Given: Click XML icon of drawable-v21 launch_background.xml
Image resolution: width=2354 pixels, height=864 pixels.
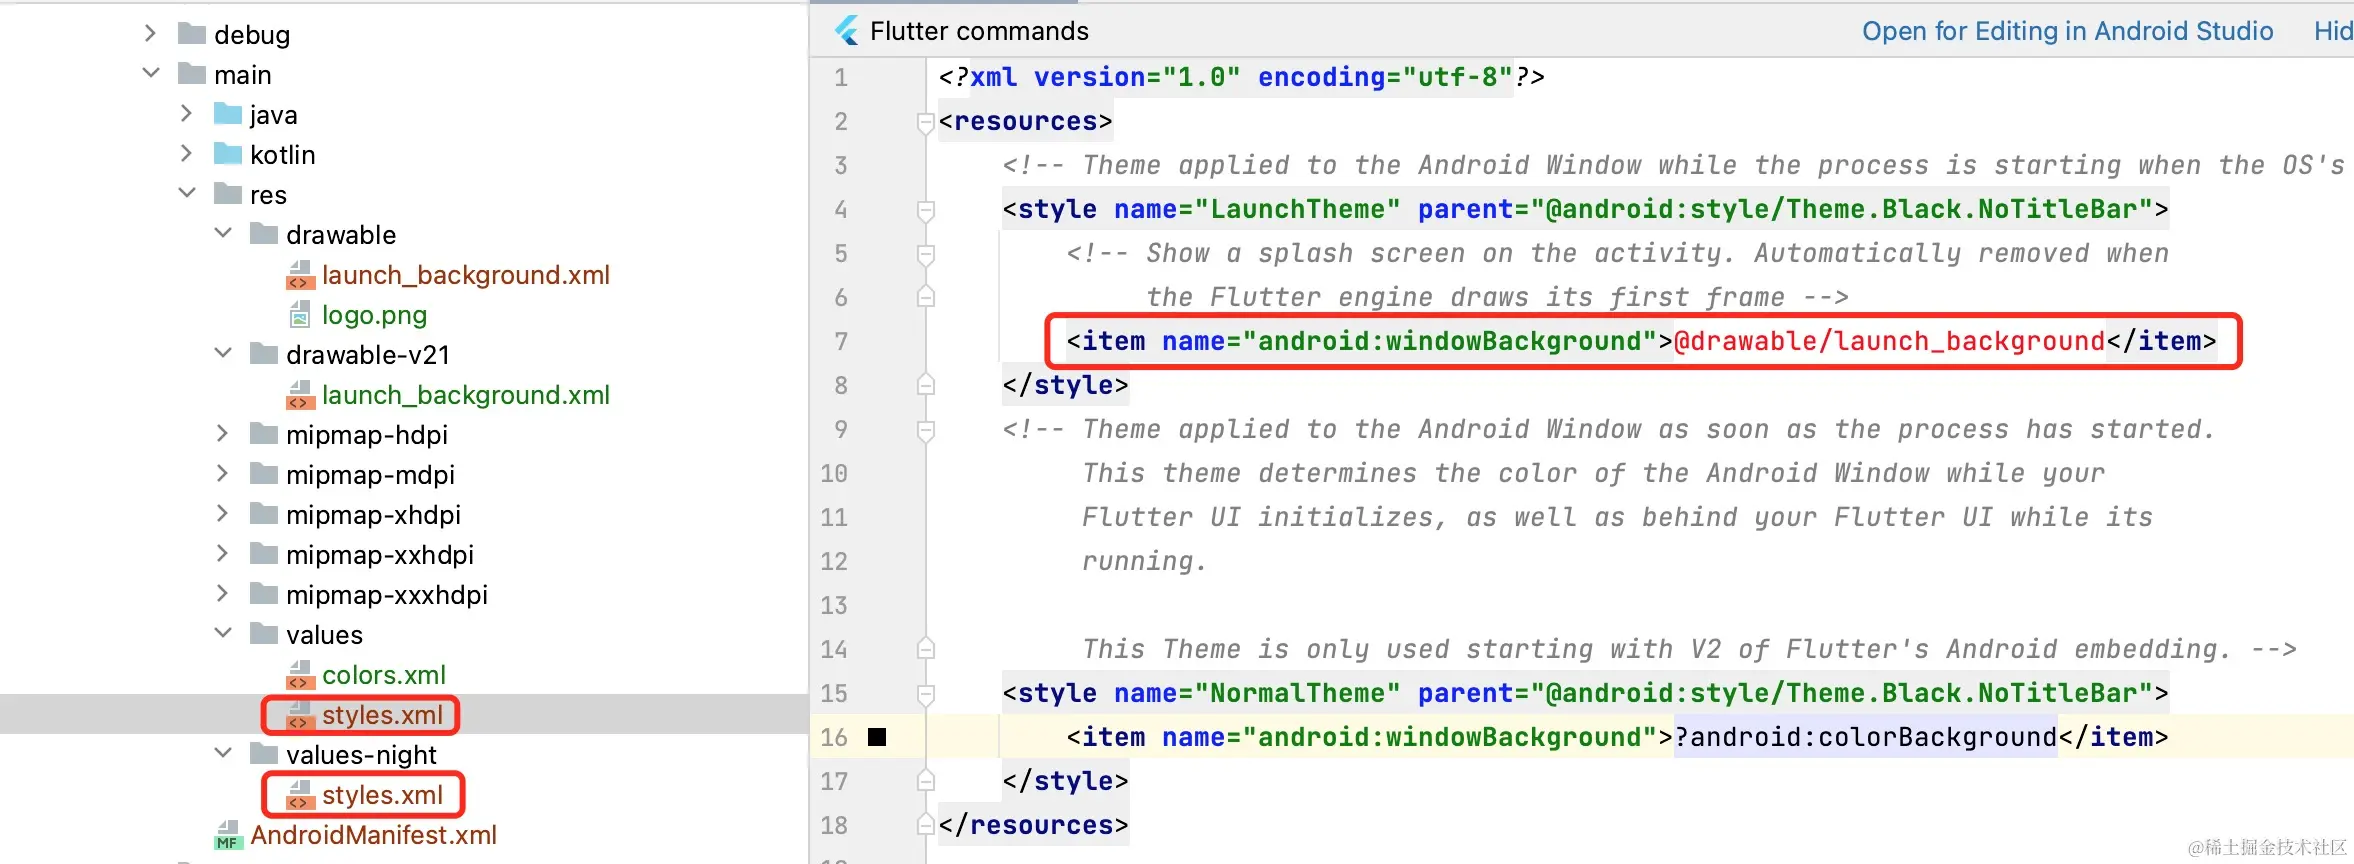Looking at the screenshot, I should (300, 396).
